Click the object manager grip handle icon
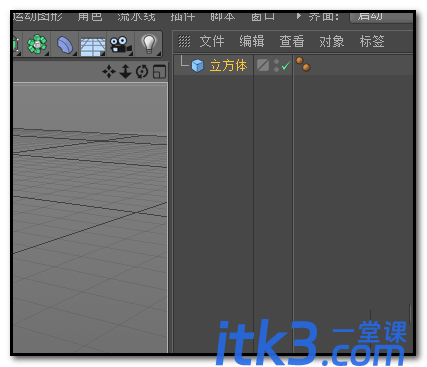Image resolution: width=427 pixels, height=367 pixels. [x=184, y=41]
